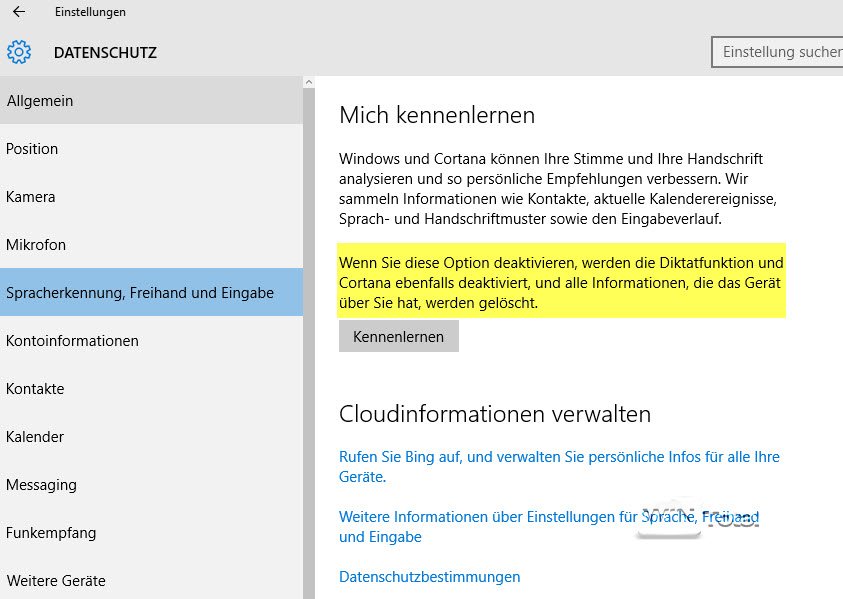The width and height of the screenshot is (843, 599).
Task: Click the back arrow in title bar
Action: coord(19,12)
